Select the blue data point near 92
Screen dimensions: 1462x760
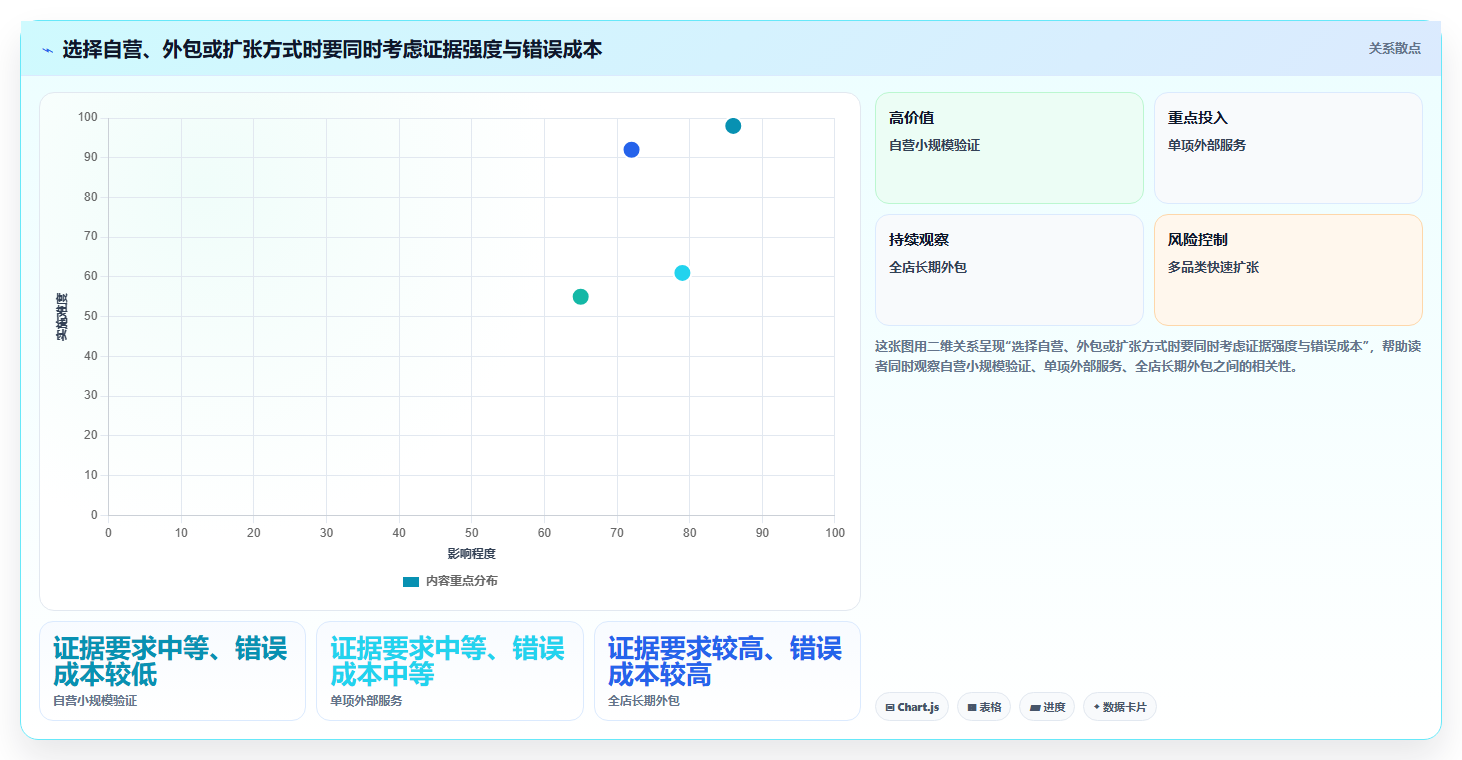pyautogui.click(x=631, y=150)
